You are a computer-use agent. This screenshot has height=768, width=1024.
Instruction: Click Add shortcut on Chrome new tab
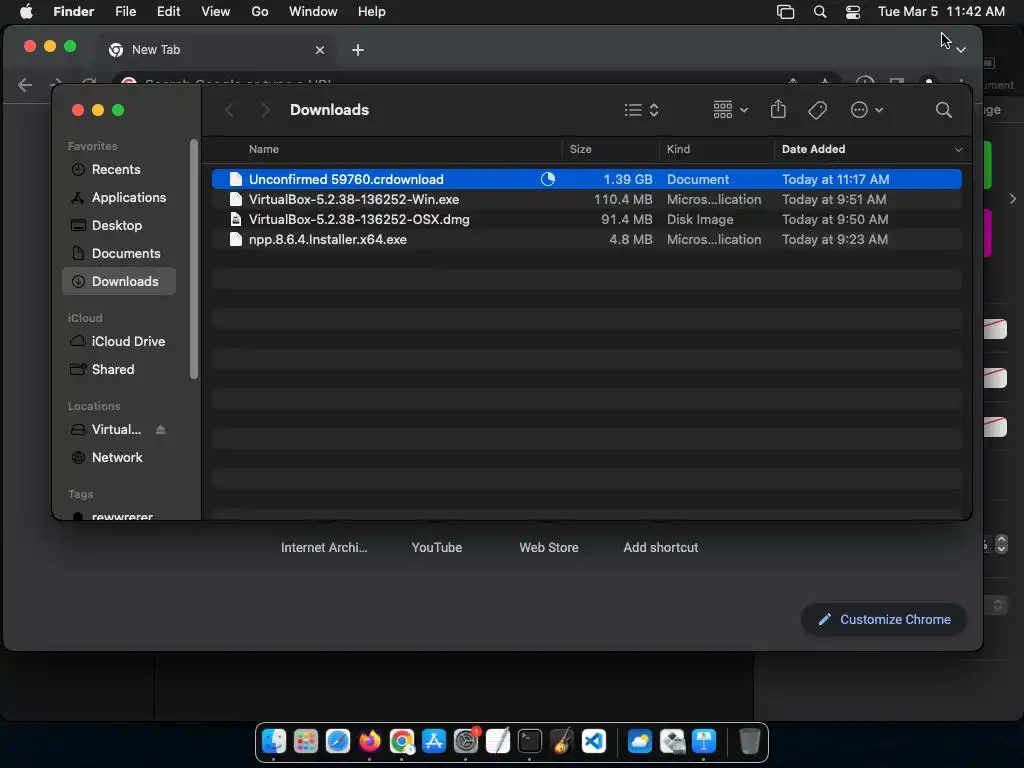click(x=661, y=547)
